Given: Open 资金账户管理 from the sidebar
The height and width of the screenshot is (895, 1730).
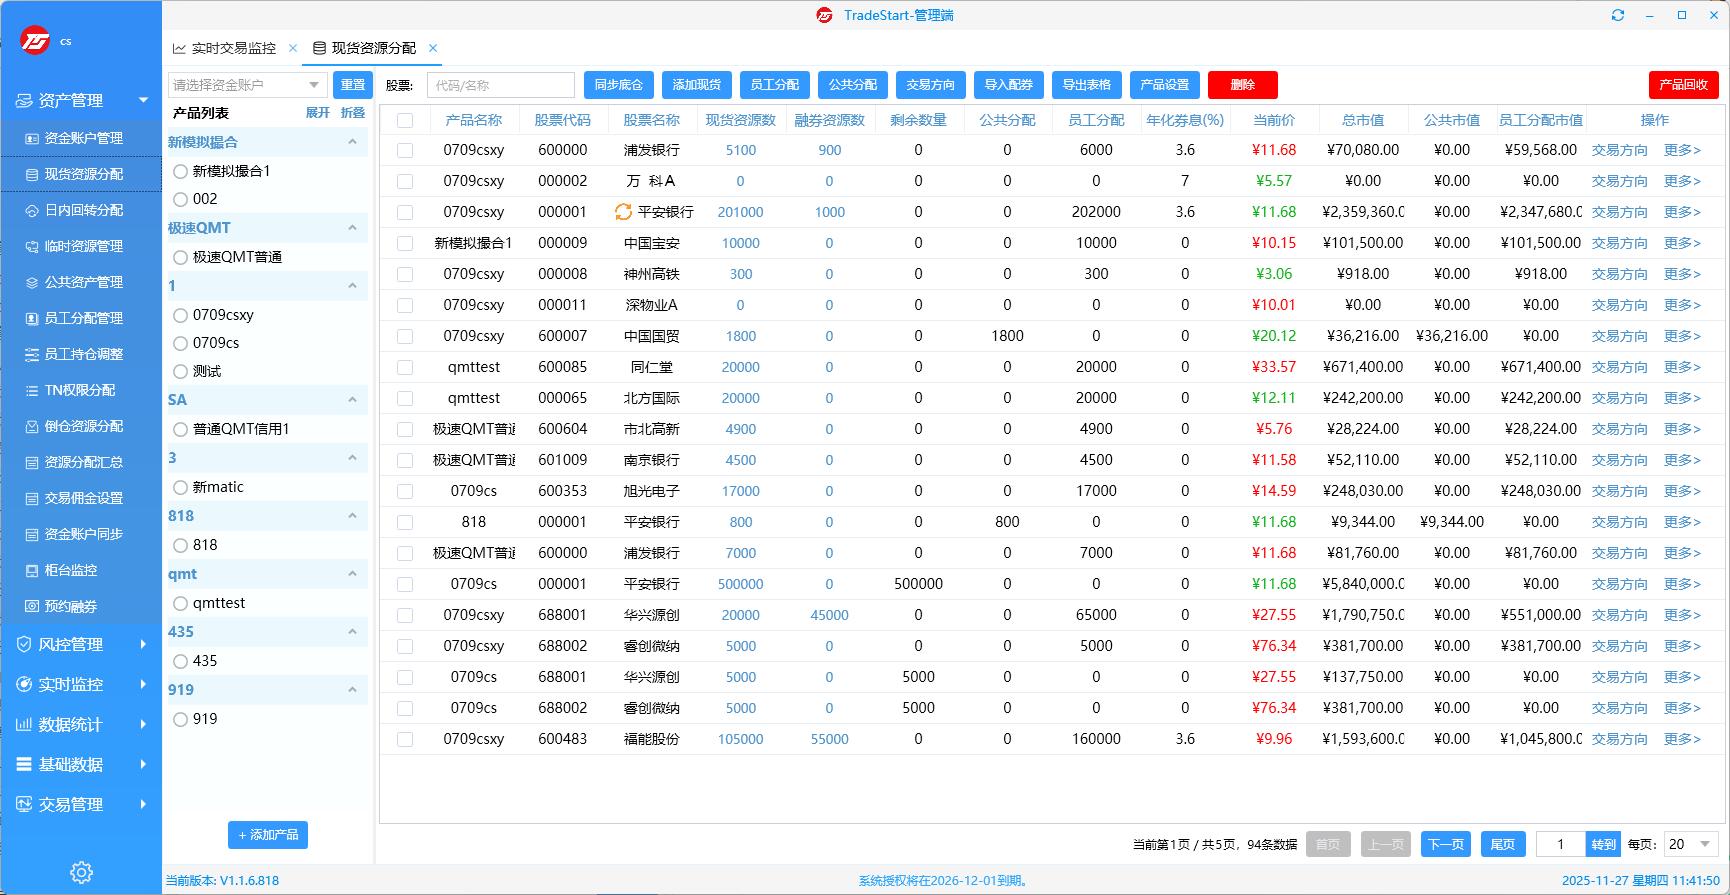Looking at the screenshot, I should (x=83, y=138).
